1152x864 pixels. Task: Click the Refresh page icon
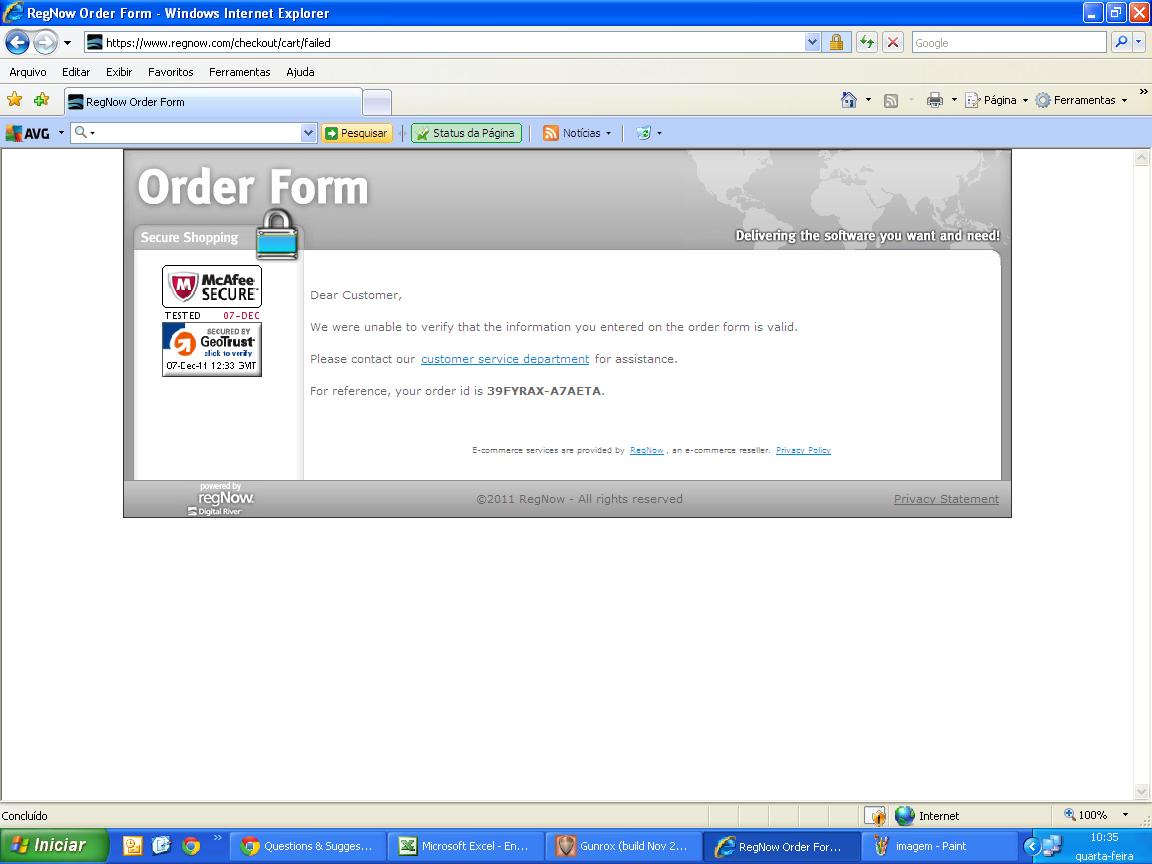(x=866, y=42)
